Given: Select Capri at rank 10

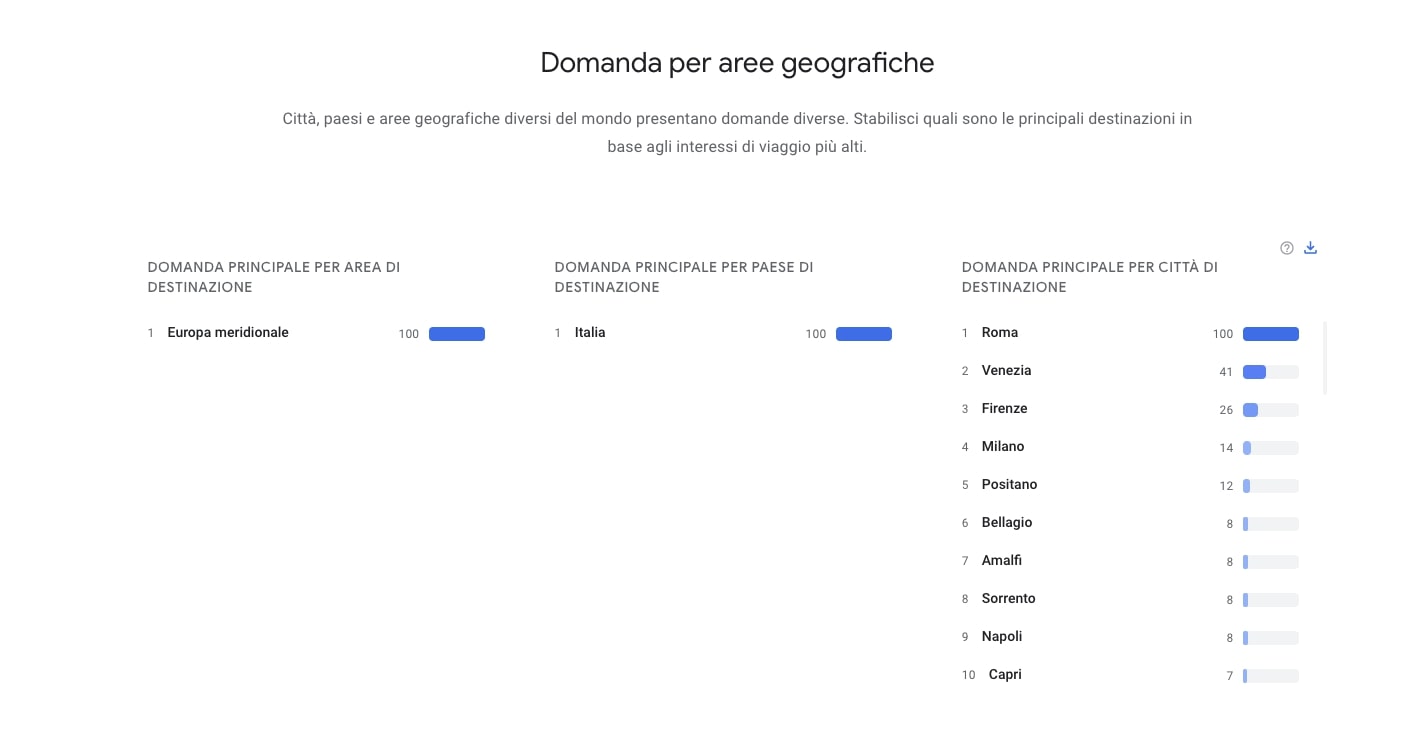Looking at the screenshot, I should 1005,675.
